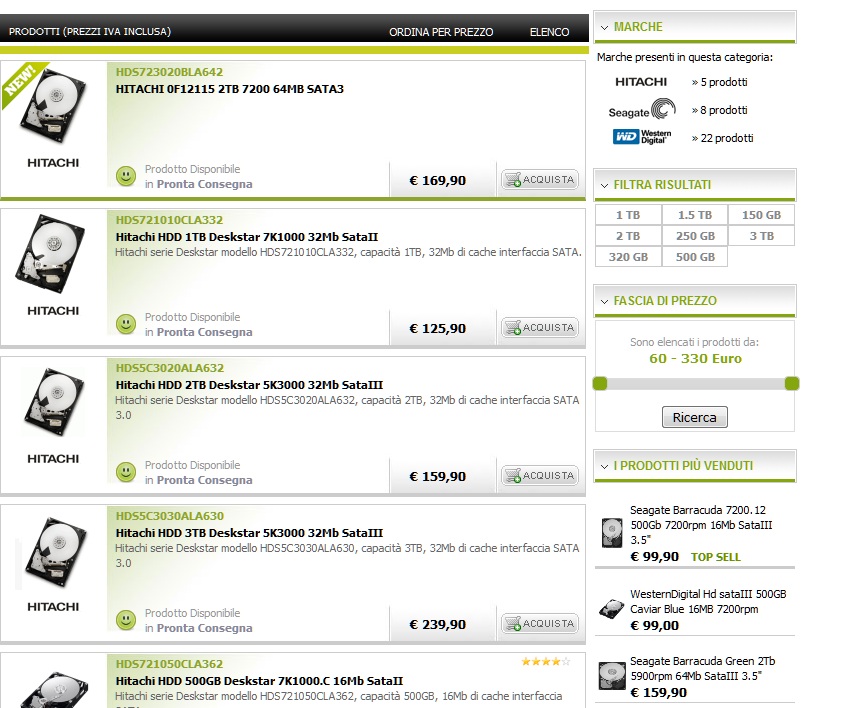Filter results by 320 GB capacity
The height and width of the screenshot is (708, 865).
[628, 257]
